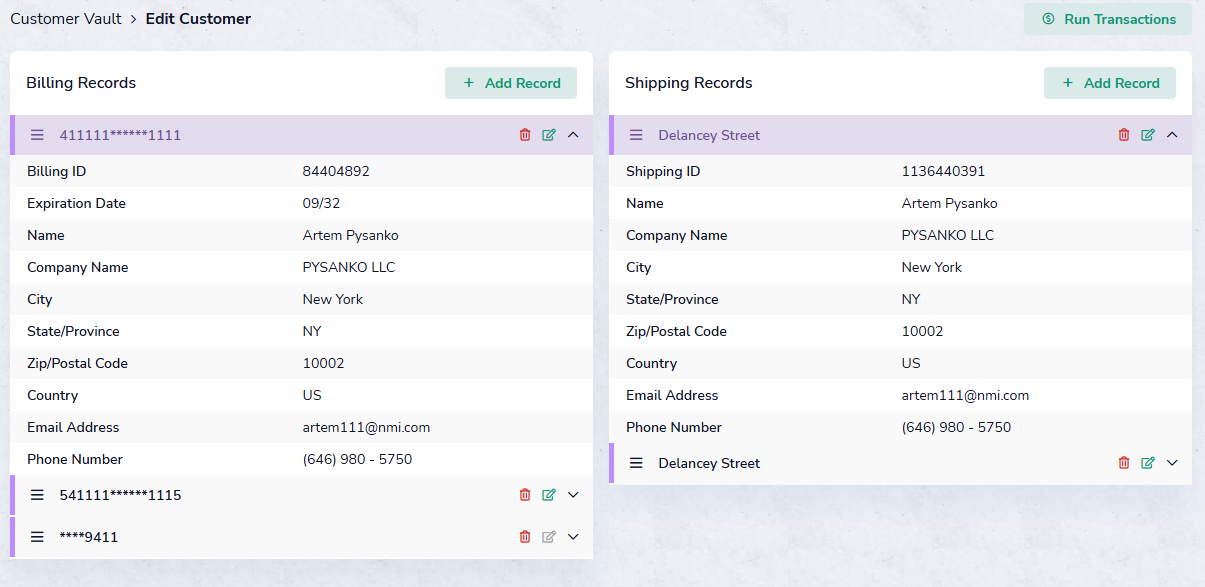The height and width of the screenshot is (587, 1205).
Task: Delete billing record 541111******1115
Action: pos(525,495)
